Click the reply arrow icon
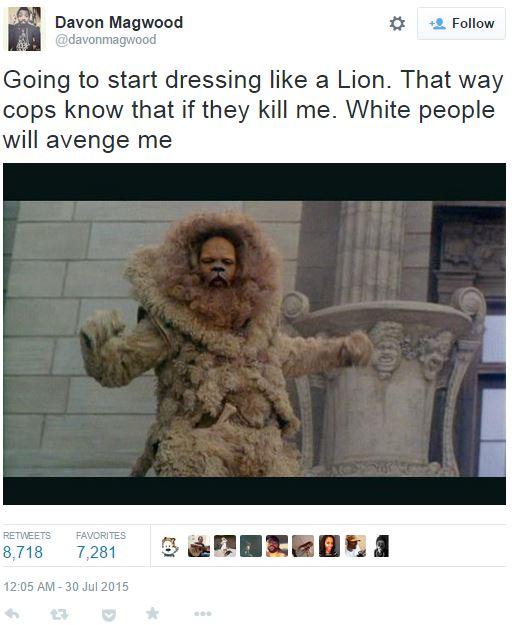Viewport: 520px width, 625px height. pos(12,613)
